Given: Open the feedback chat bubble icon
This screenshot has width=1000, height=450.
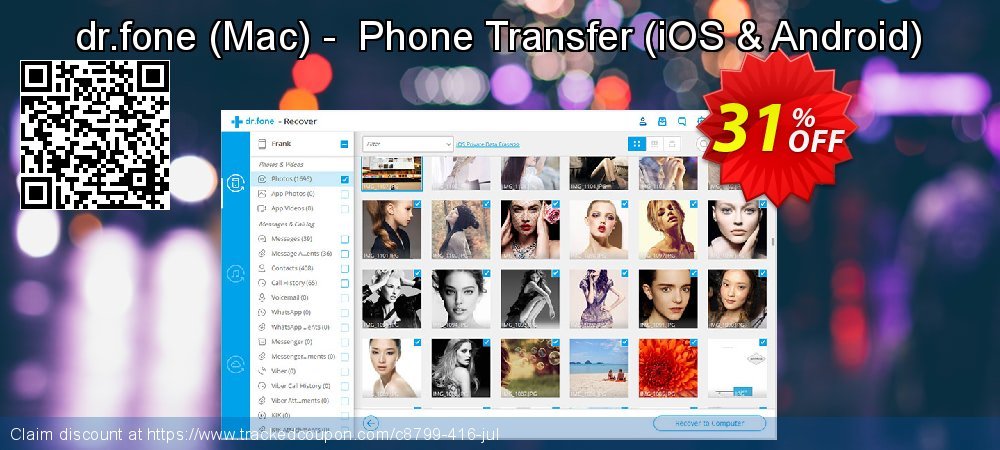Looking at the screenshot, I should [x=682, y=121].
